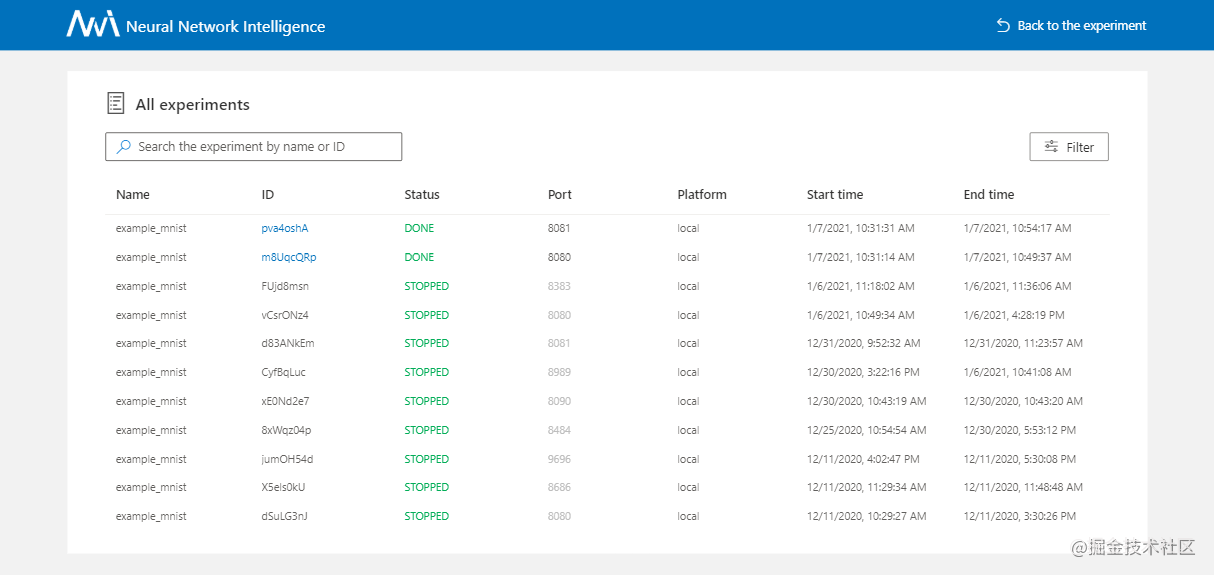
Task: Click platform local for pva4oshA row
Action: pyautogui.click(x=688, y=228)
